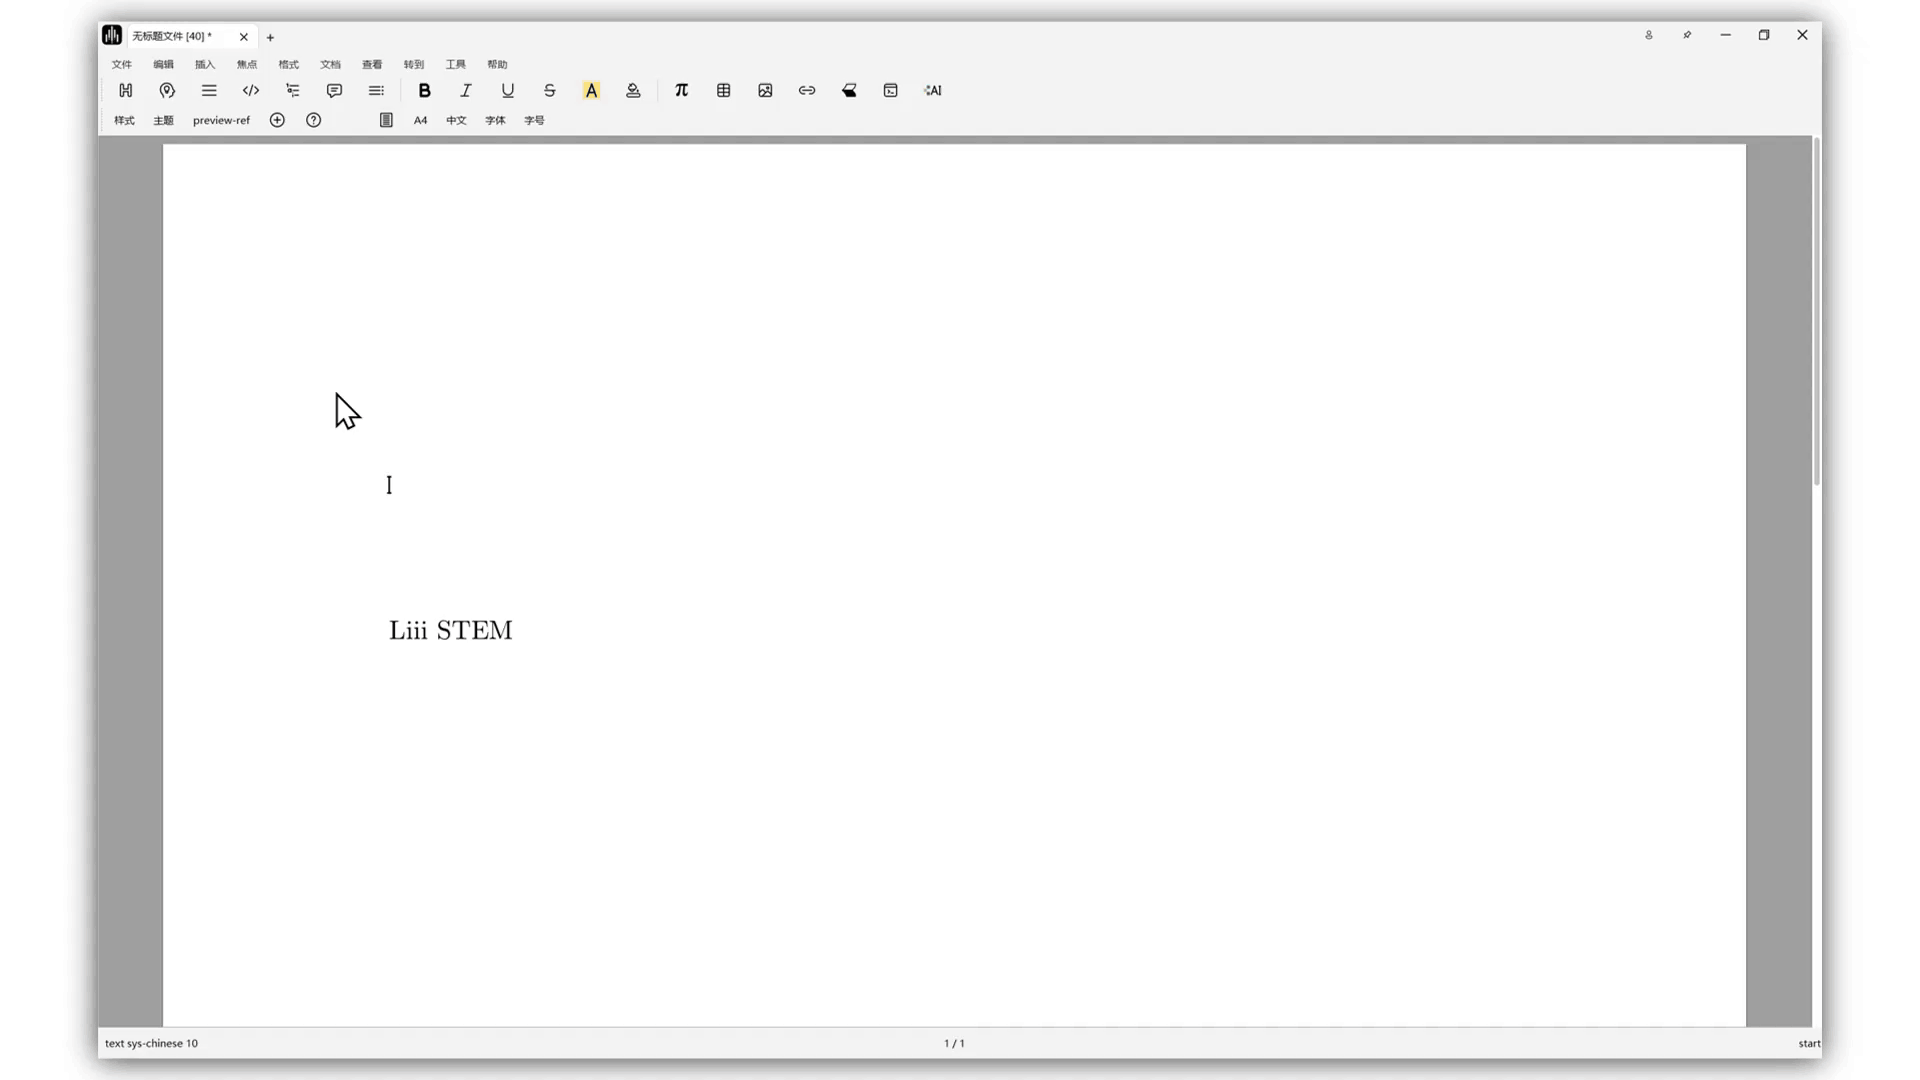Toggle italic formatting

pos(466,90)
